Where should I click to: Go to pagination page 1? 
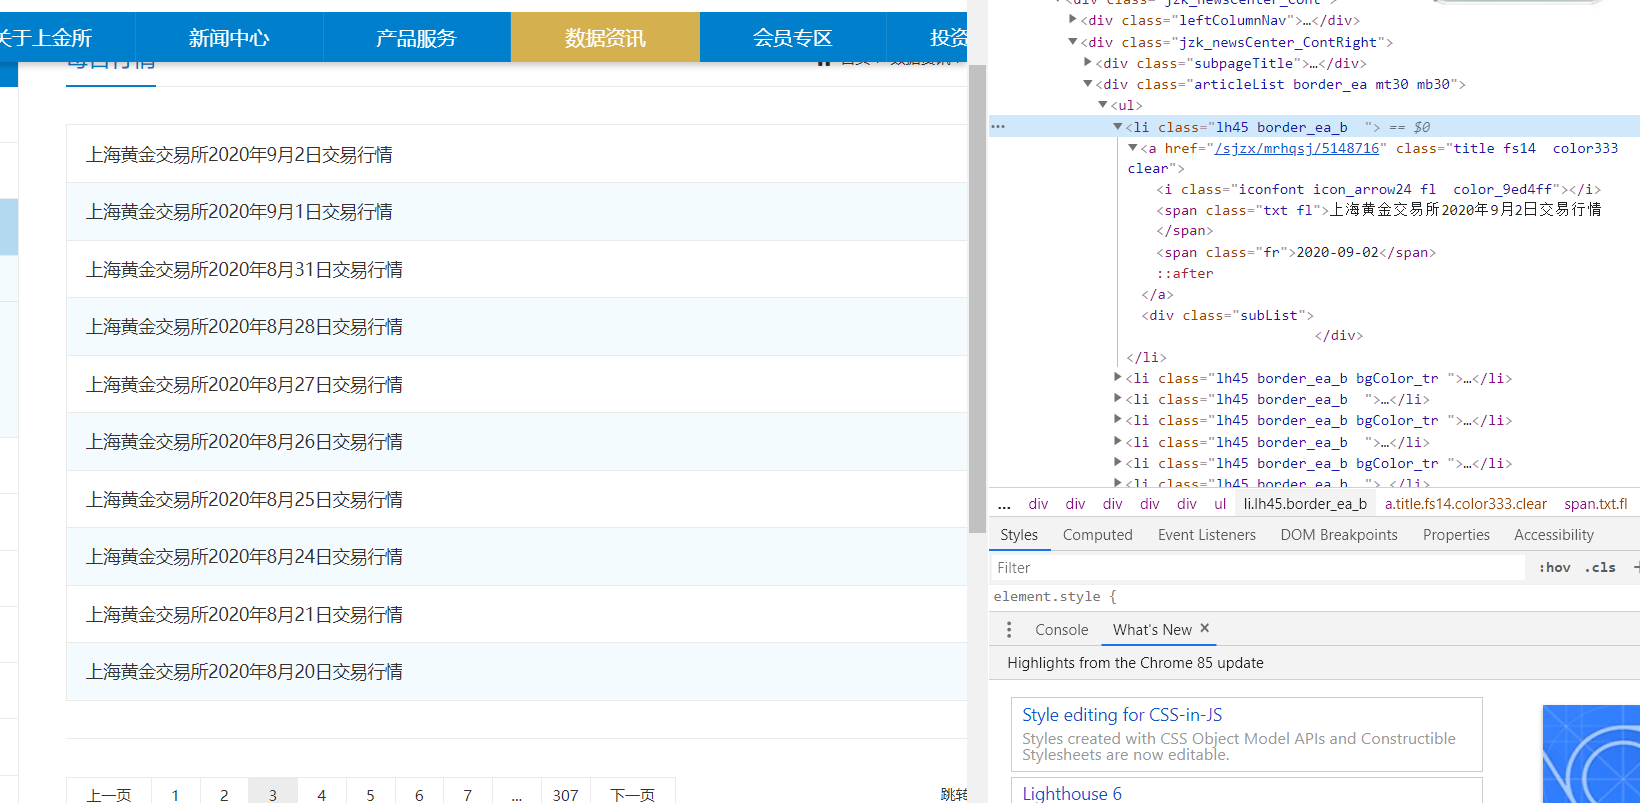click(x=175, y=793)
